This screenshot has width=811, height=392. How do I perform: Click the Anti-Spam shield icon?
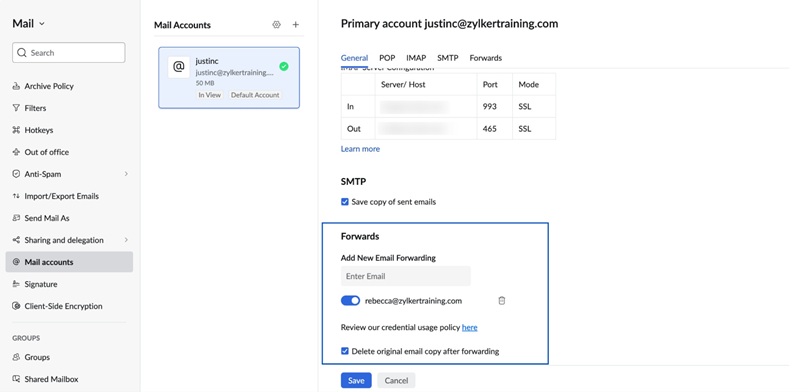tap(16, 174)
